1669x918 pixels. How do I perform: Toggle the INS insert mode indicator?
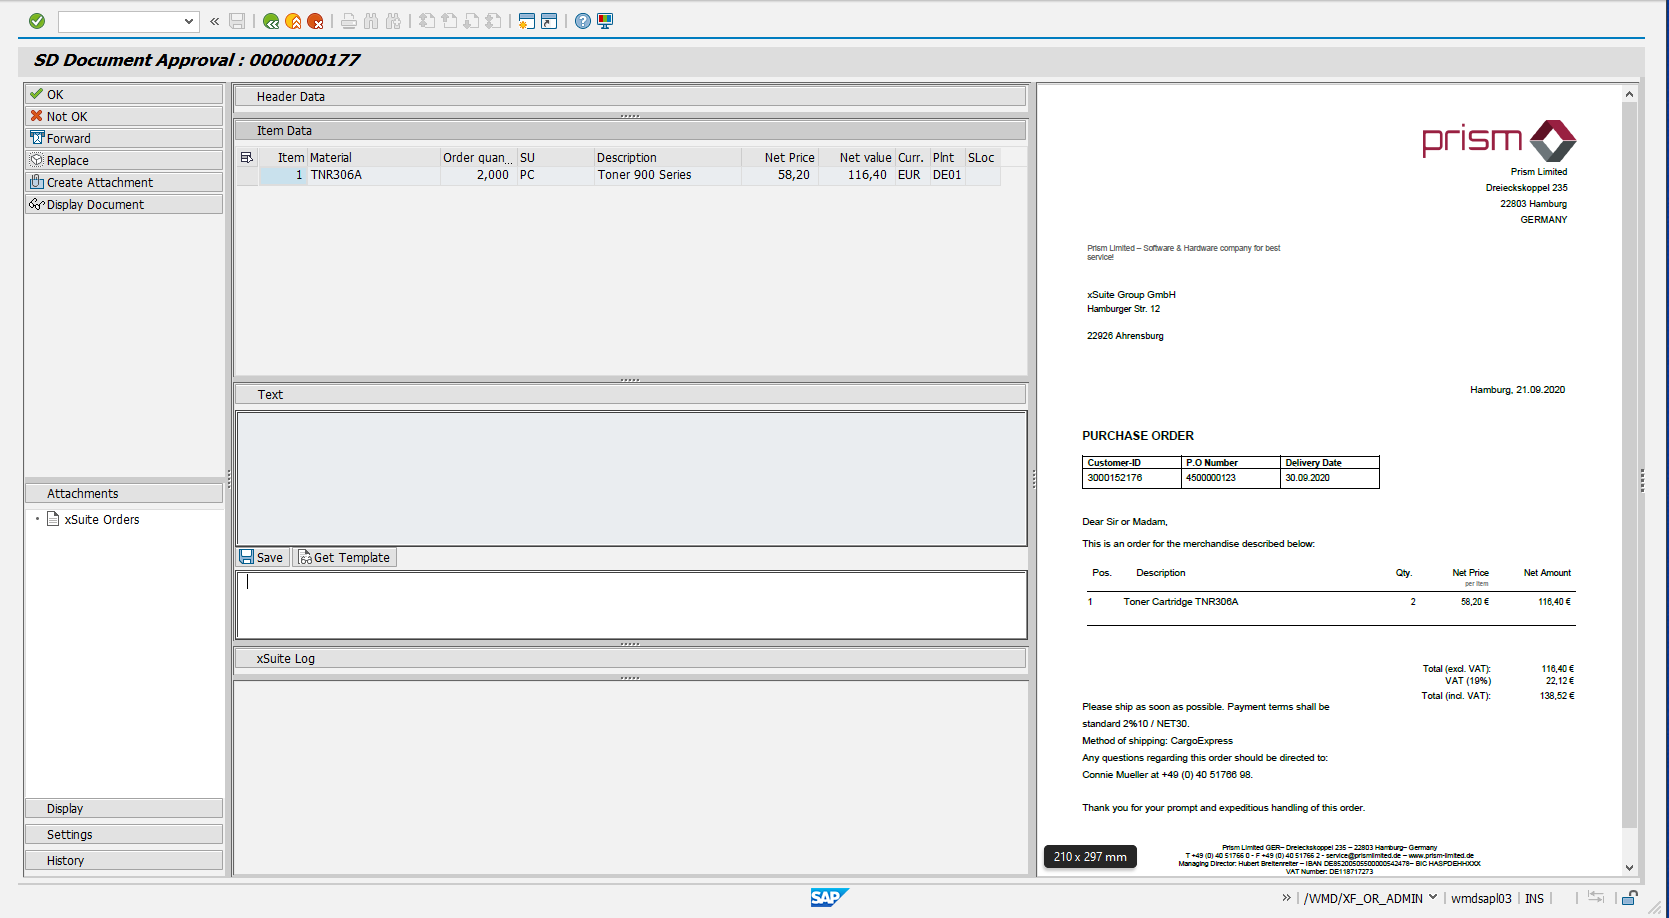pos(1534,899)
